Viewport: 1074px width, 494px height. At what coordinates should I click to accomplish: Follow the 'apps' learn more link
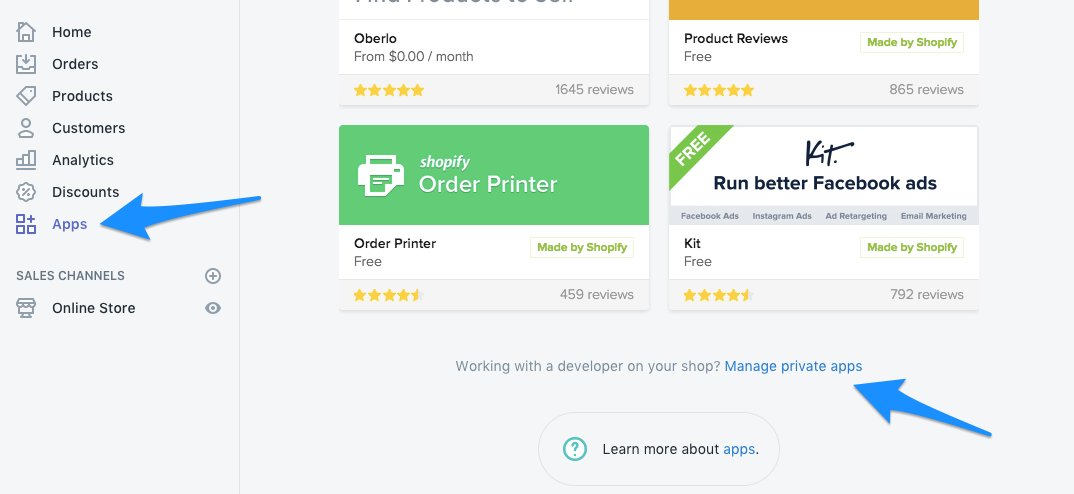click(x=739, y=449)
